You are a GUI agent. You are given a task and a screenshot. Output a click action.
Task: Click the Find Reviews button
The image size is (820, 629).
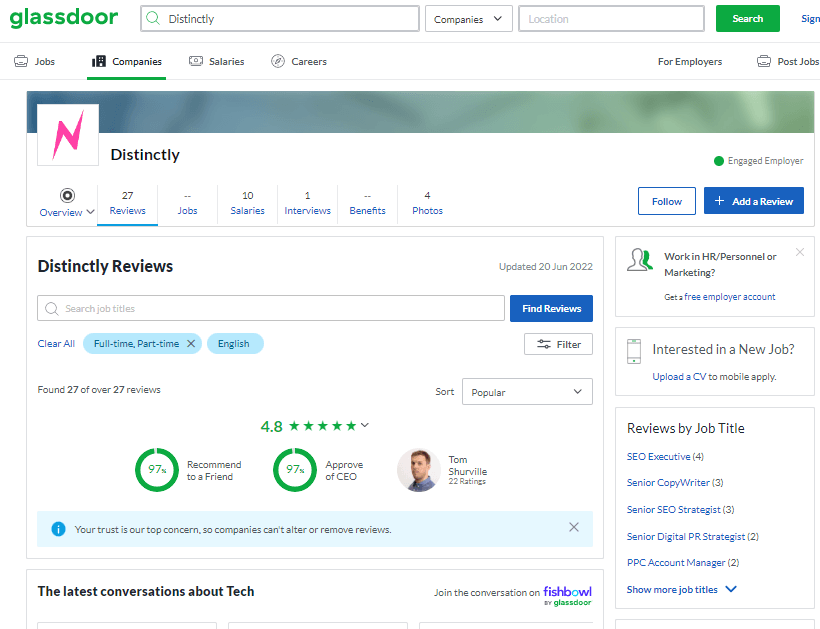(x=551, y=308)
